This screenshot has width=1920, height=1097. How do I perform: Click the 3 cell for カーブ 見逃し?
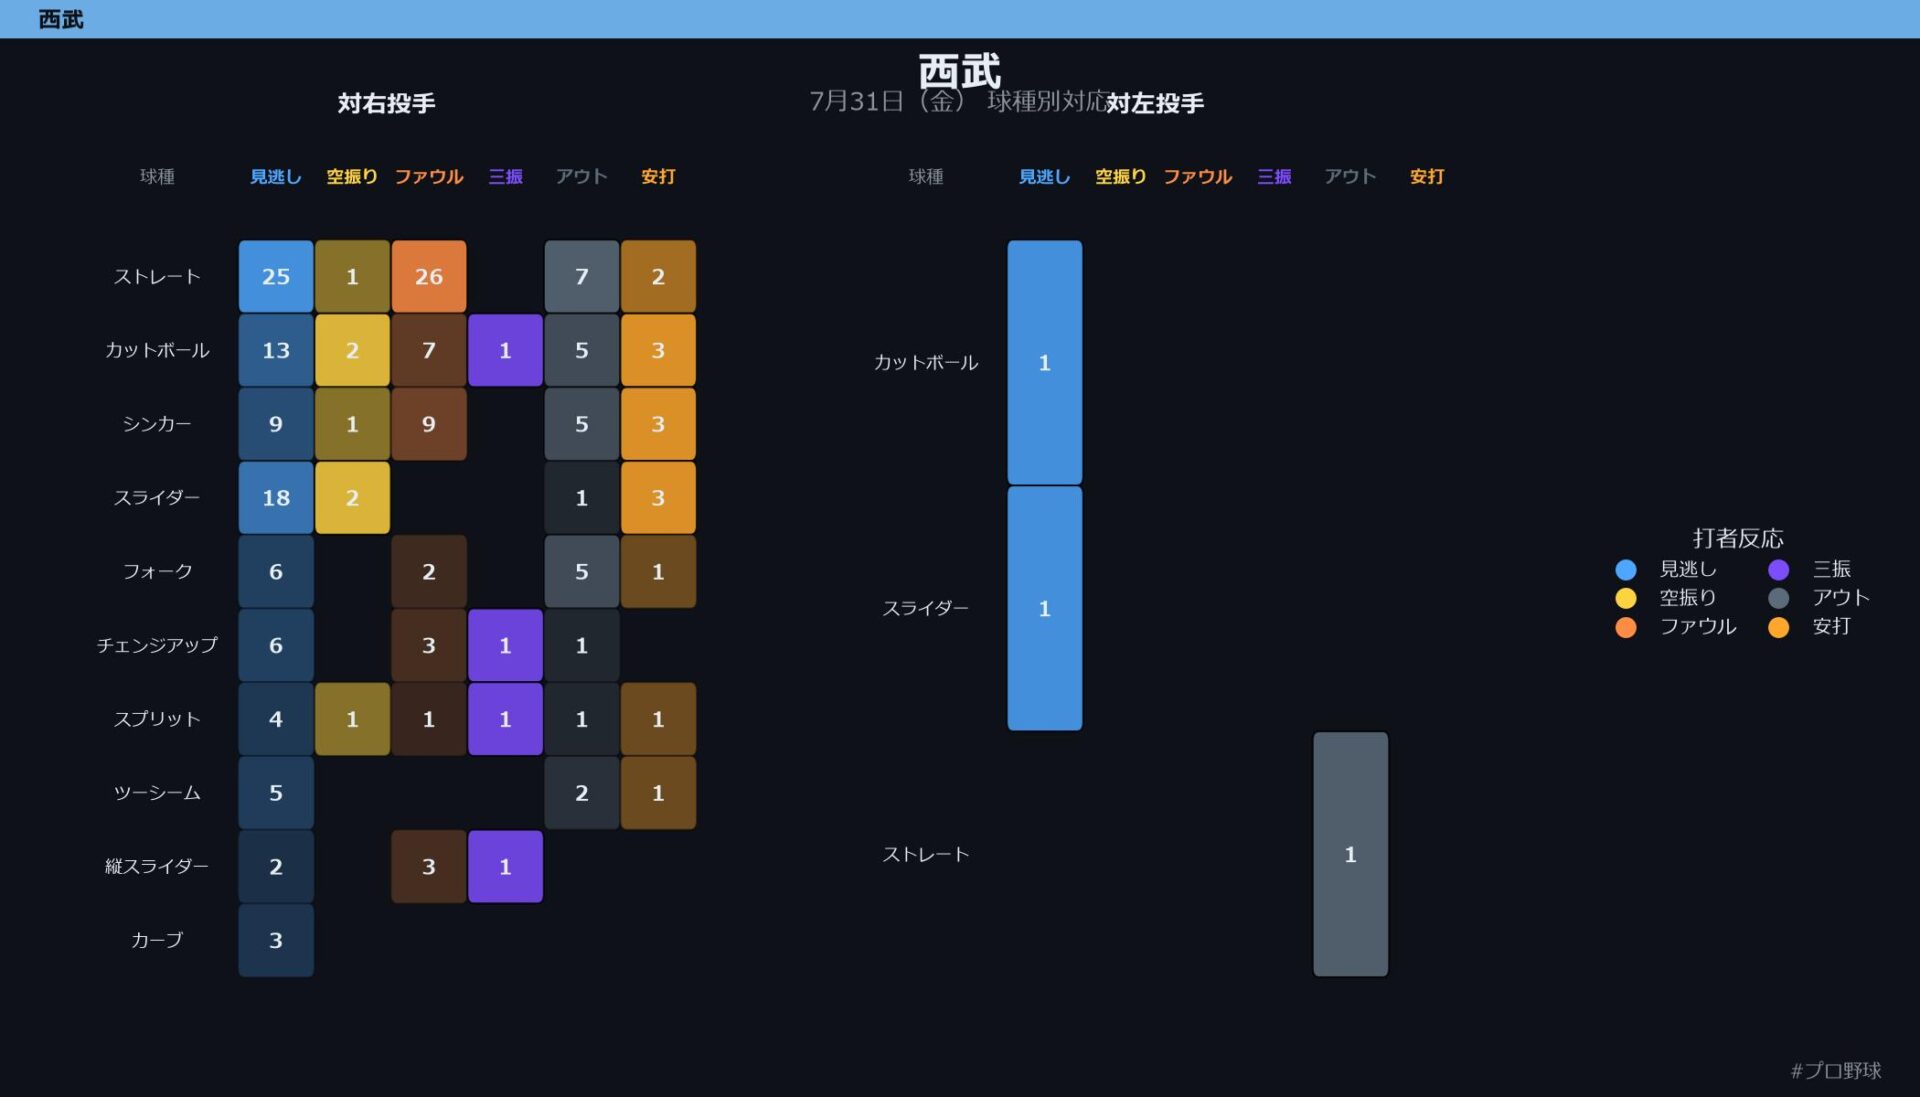[x=276, y=940]
